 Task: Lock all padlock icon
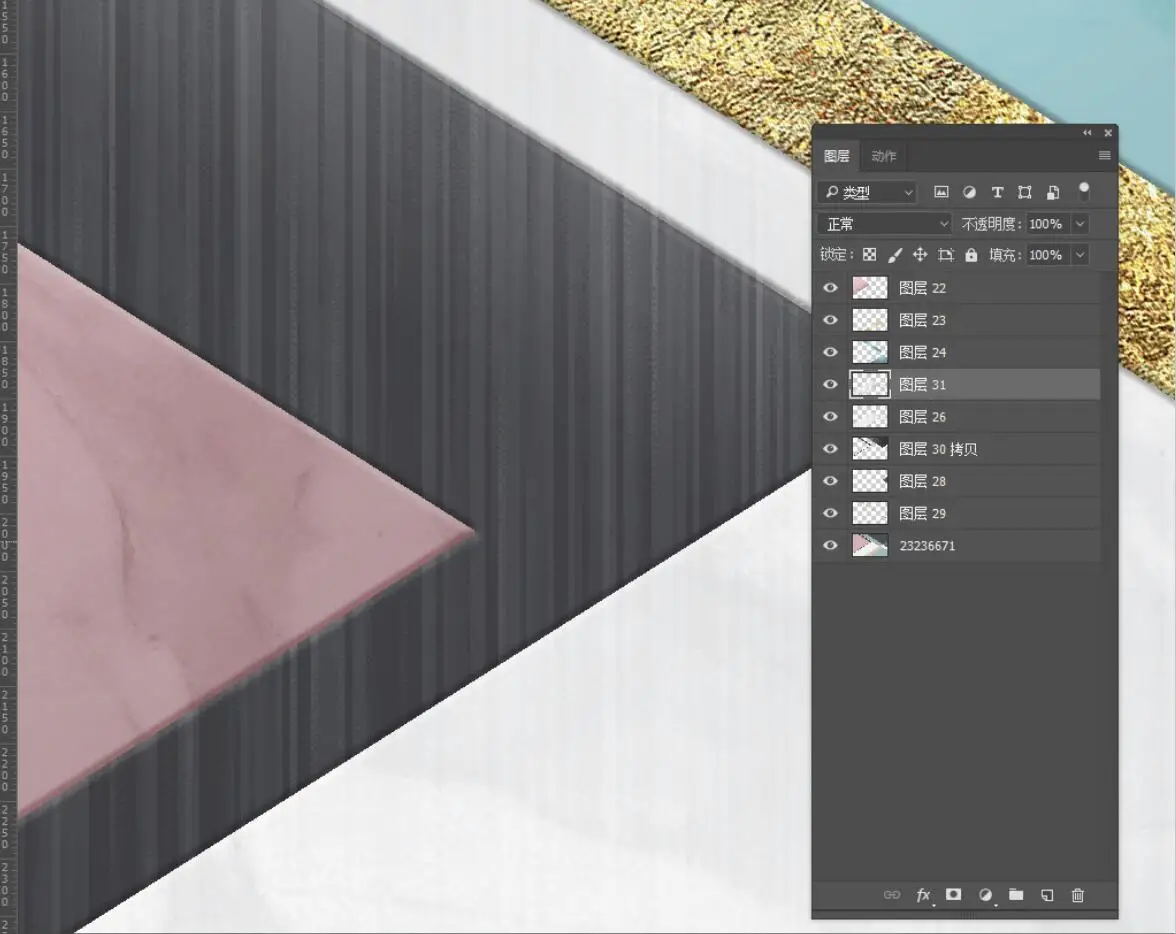pos(971,254)
